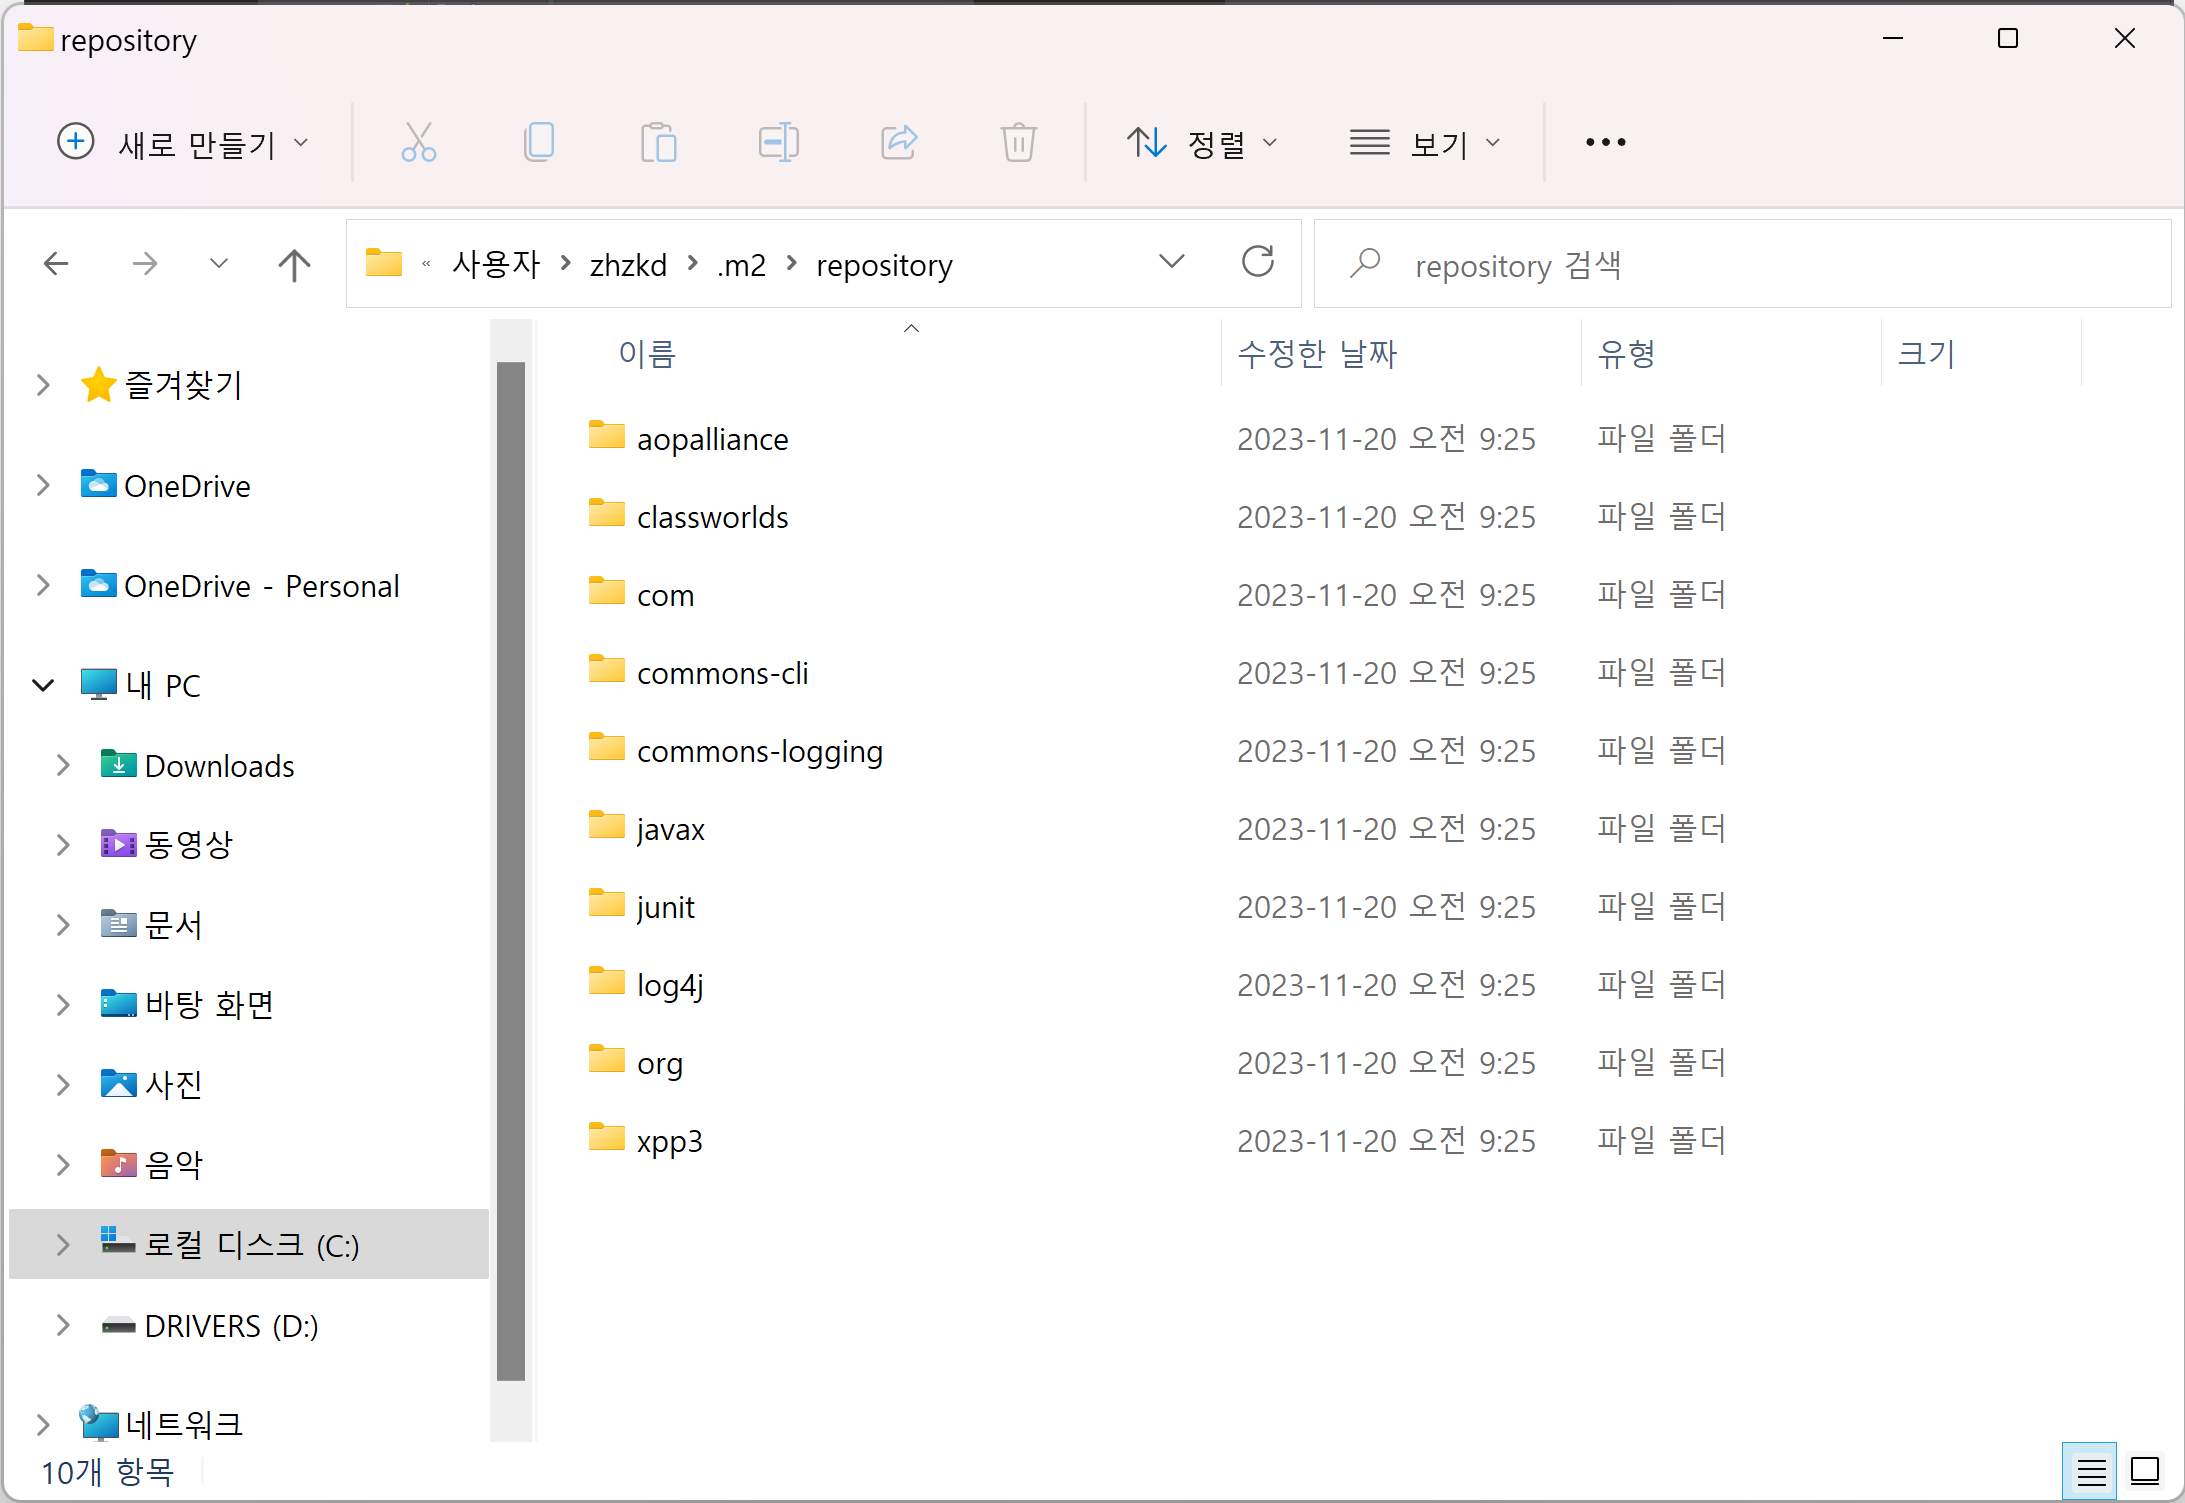2185x1503 pixels.
Task: Collapse the 내 PC tree node
Action: click(43, 685)
